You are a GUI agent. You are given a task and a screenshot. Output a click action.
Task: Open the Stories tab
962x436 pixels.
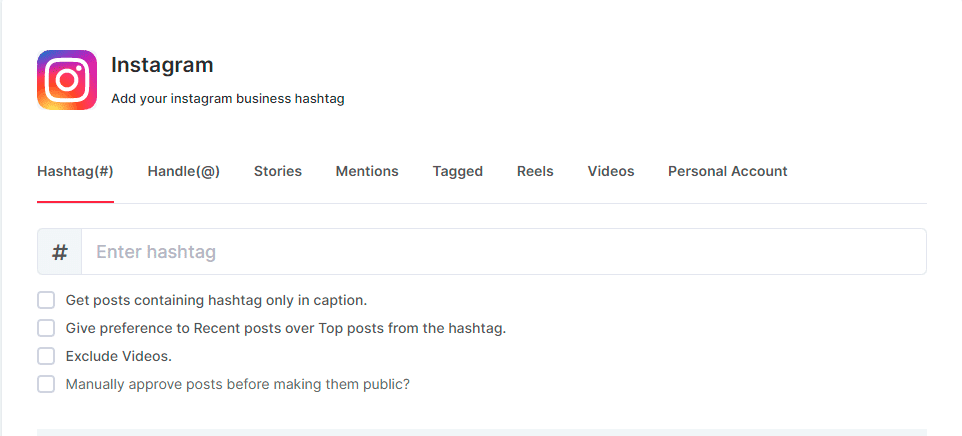coord(278,171)
